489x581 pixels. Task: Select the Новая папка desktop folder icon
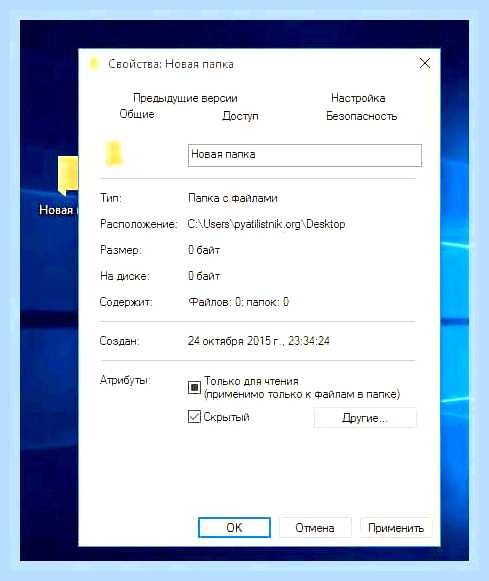[x=68, y=176]
